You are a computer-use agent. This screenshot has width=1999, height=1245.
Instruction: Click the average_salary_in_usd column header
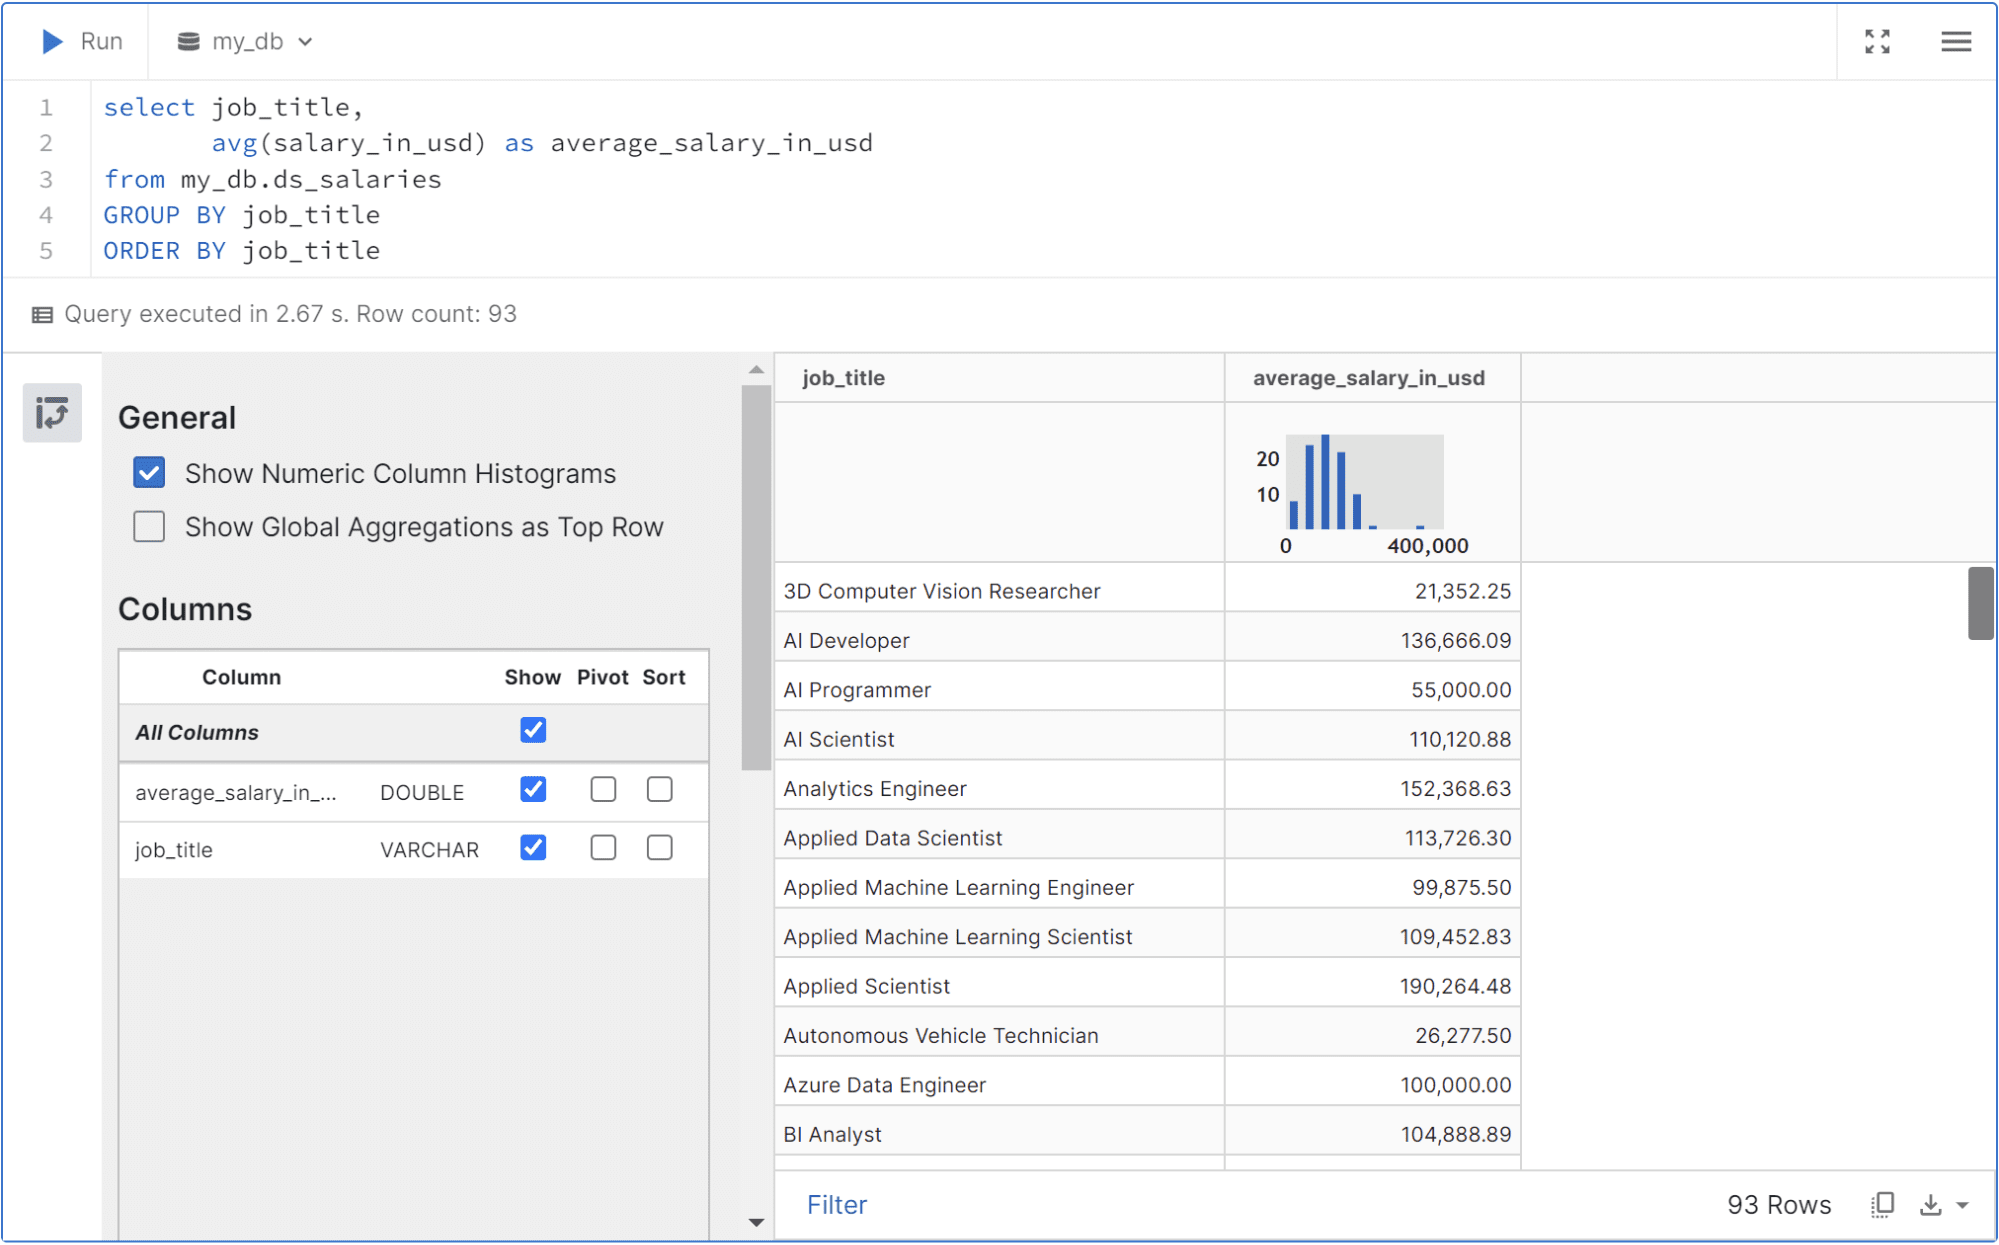(1372, 378)
